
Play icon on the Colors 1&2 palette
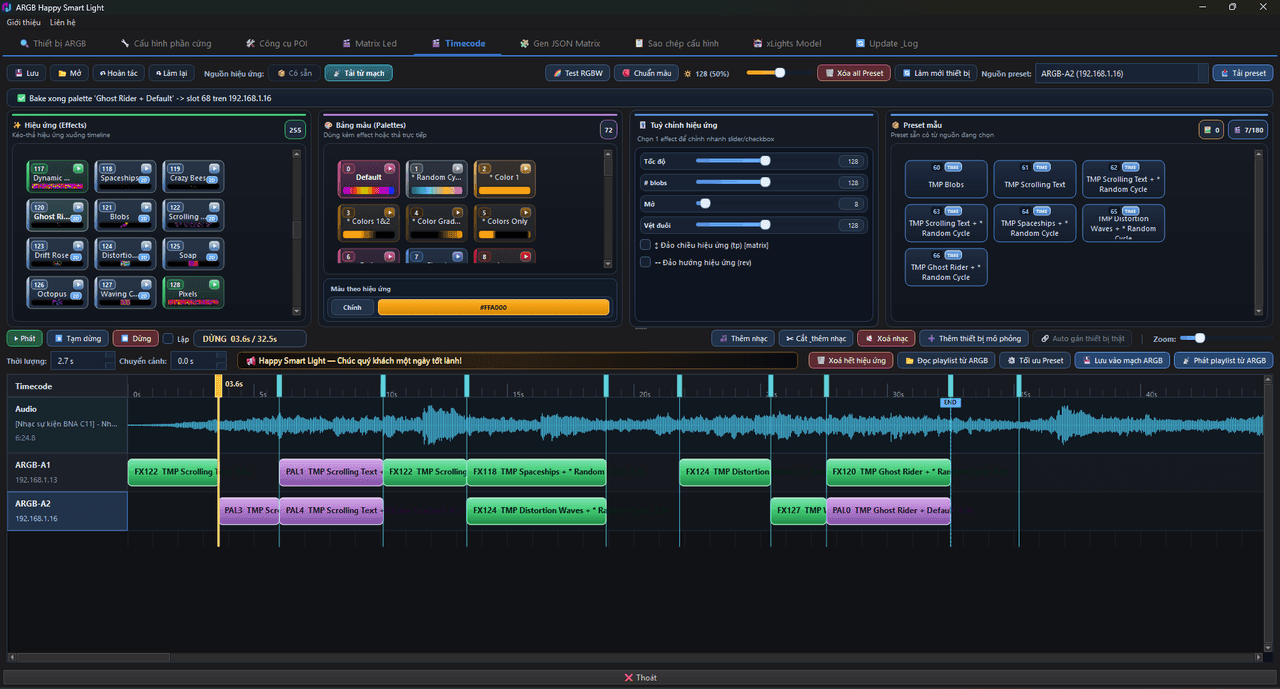click(x=390, y=212)
